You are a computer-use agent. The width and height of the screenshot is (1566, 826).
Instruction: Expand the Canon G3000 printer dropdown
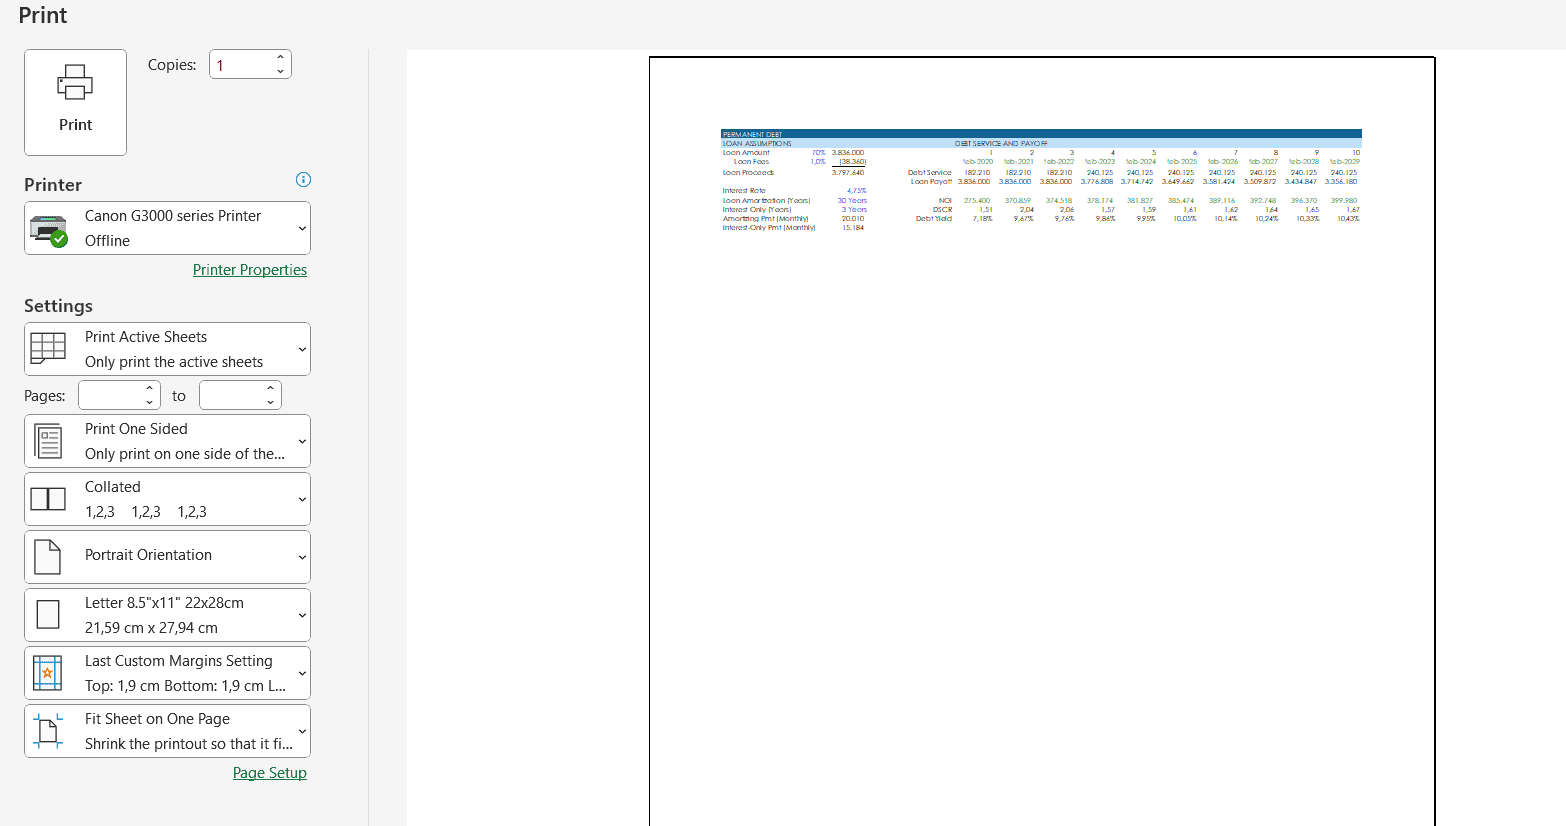click(302, 229)
